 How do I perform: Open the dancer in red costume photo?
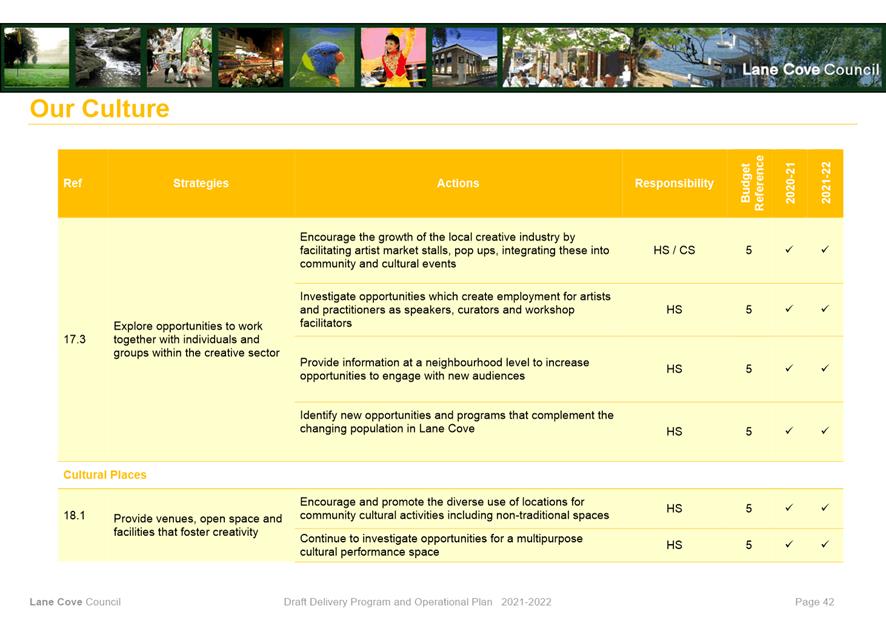tap(393, 57)
